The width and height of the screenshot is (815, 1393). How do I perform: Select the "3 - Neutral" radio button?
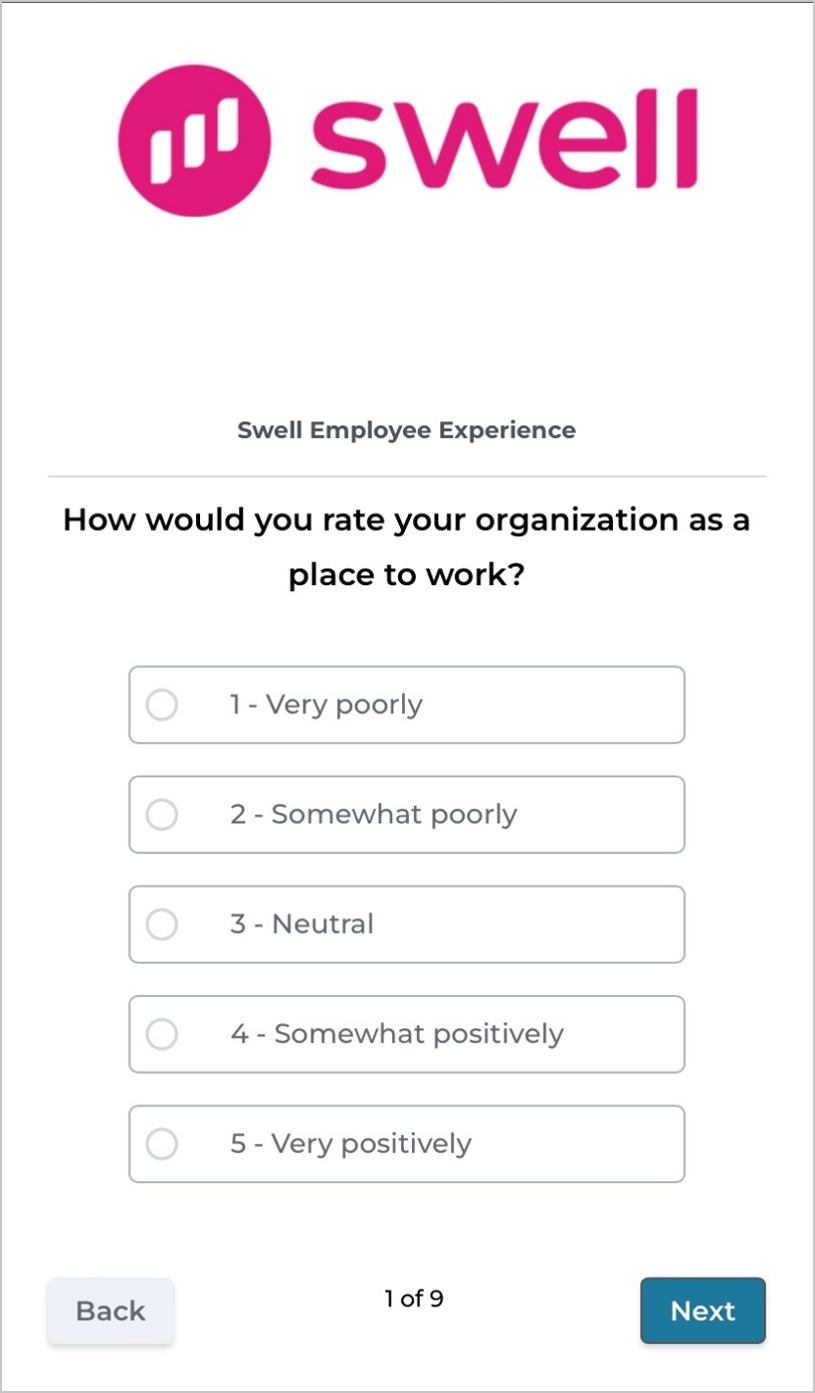point(161,924)
